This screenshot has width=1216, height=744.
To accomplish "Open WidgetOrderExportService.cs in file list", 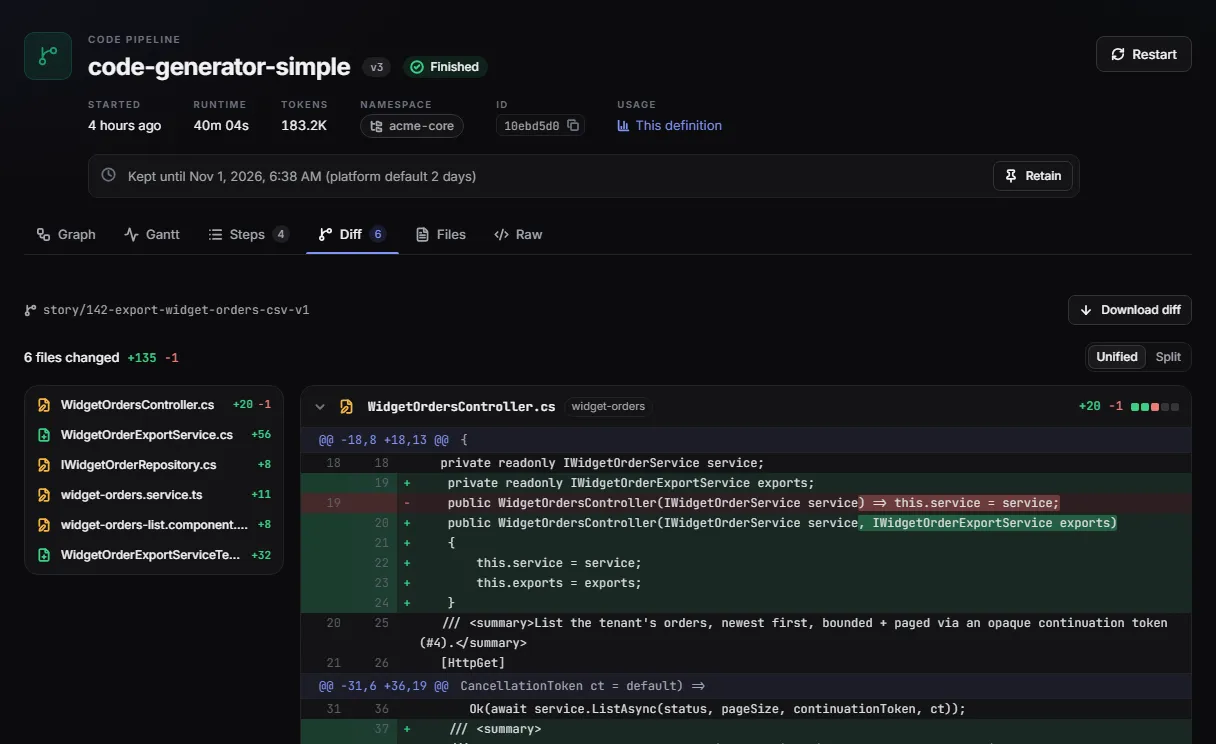I will click(x=154, y=435).
